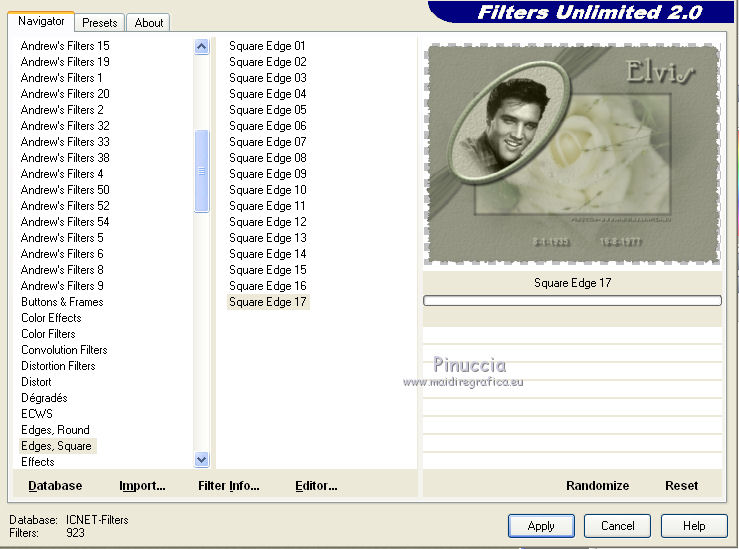Click the Elvis preview image
Image resolution: width=739 pixels, height=549 pixels.
pos(572,154)
